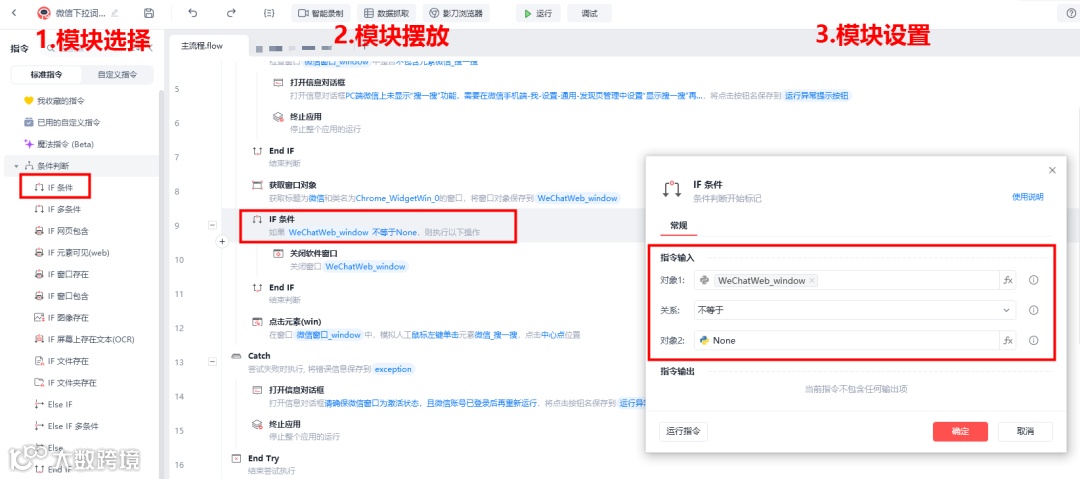Click the redo arrow

click(231, 13)
